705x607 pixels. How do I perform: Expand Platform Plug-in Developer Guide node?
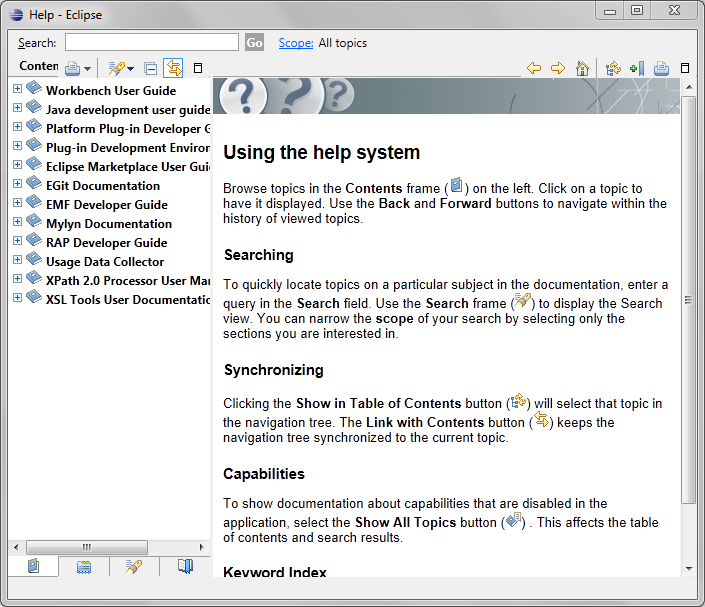click(17, 126)
